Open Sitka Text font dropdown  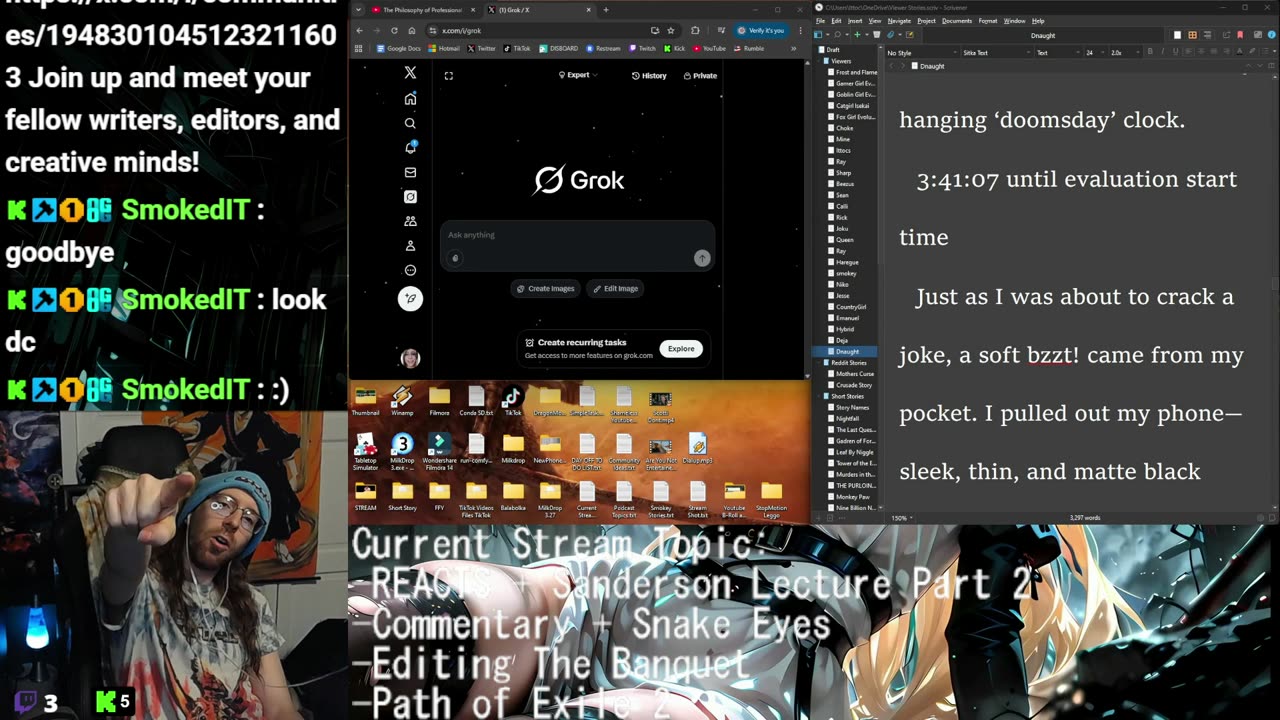(x=995, y=53)
